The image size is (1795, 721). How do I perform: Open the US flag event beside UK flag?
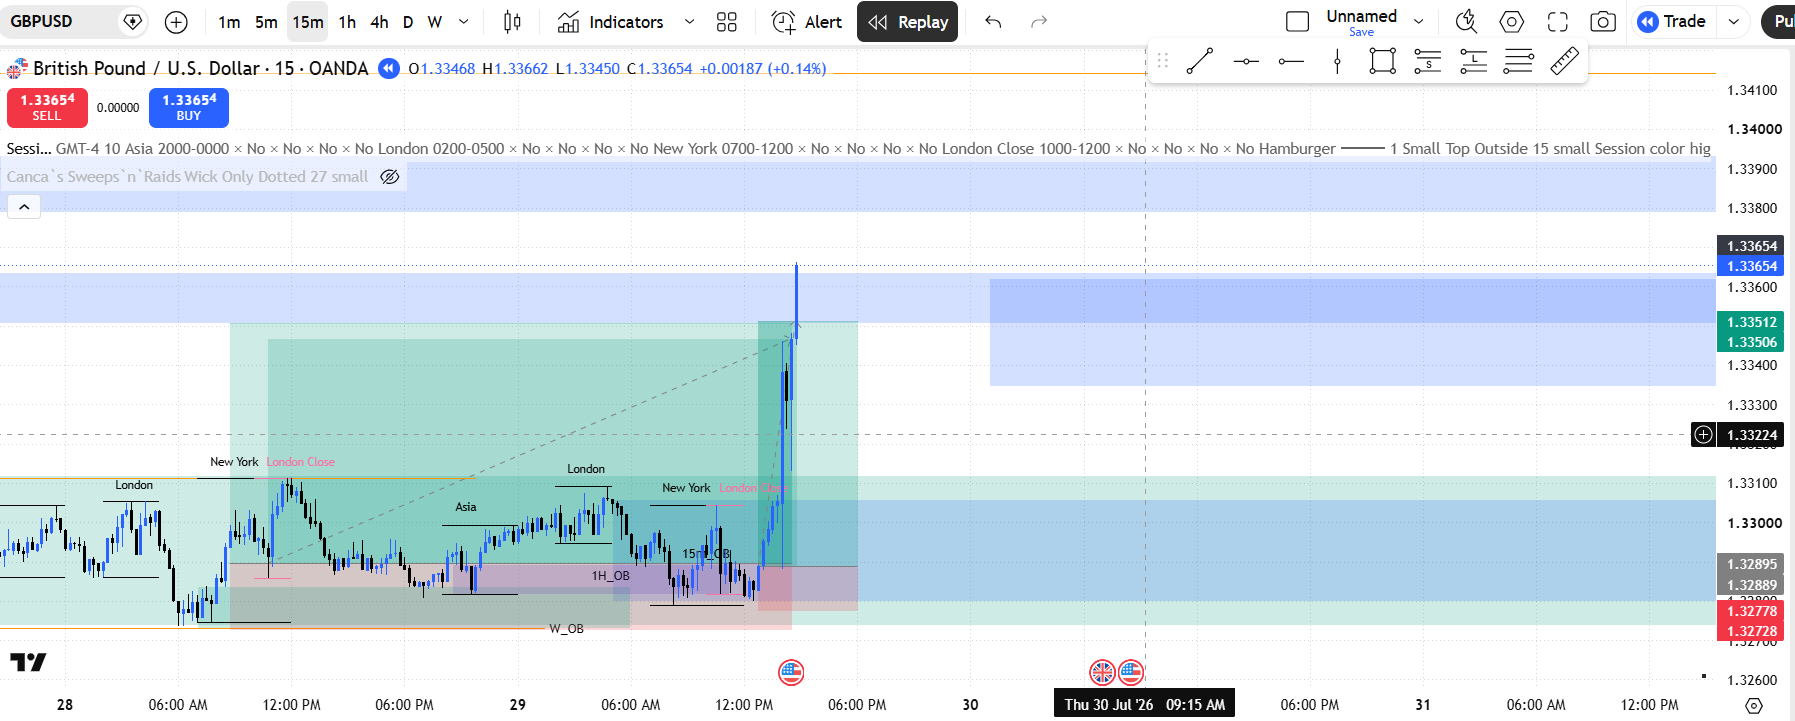(1131, 672)
